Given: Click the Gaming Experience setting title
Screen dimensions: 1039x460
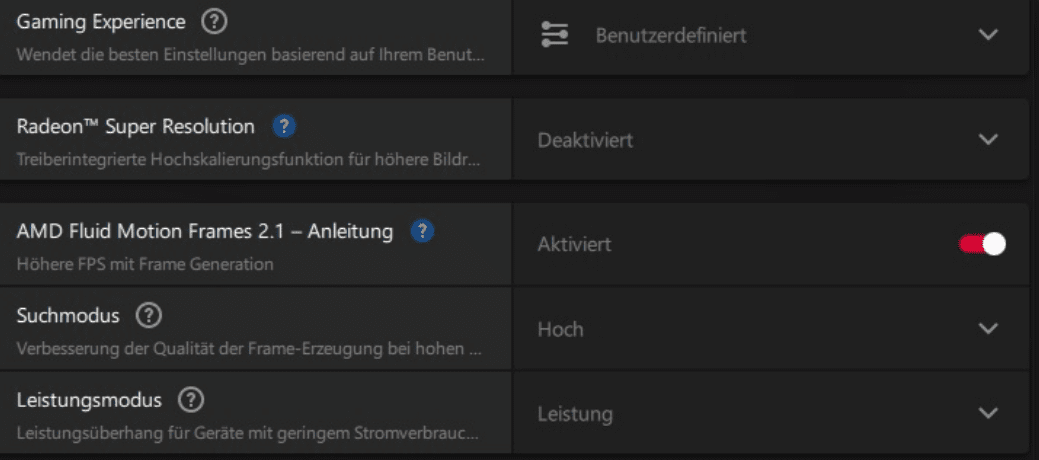Looking at the screenshot, I should (101, 21).
